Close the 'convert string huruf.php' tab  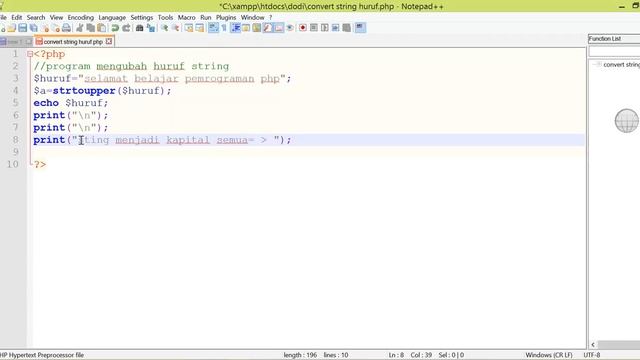[109, 41]
